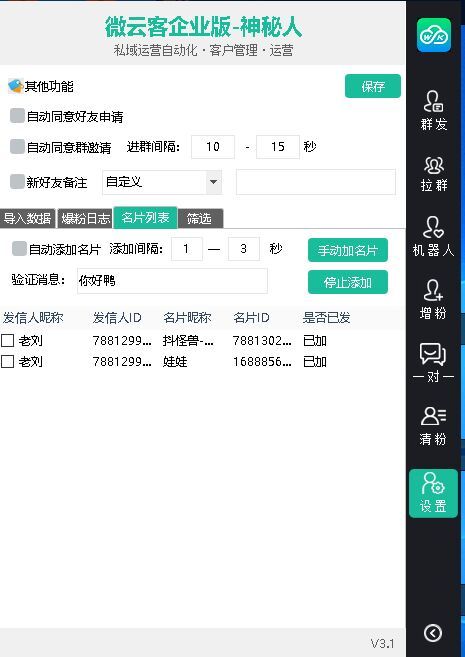Click card ID 1688856... cell
The width and height of the screenshot is (465, 657).
click(x=262, y=362)
